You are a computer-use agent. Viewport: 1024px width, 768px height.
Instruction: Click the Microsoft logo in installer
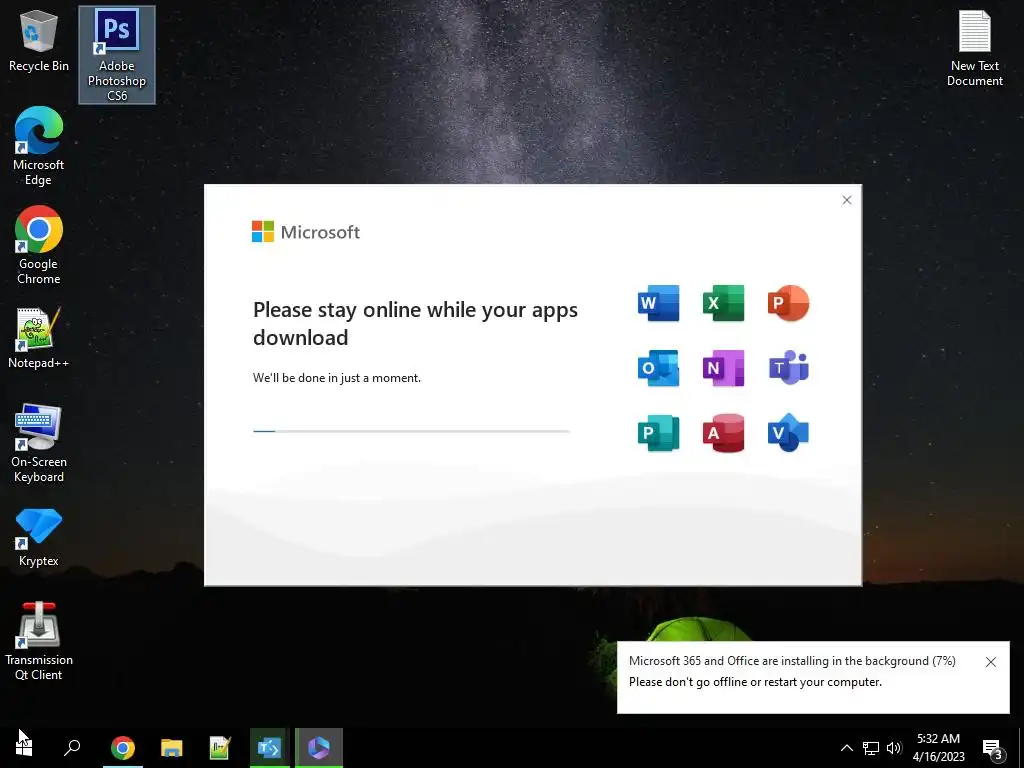(x=306, y=232)
